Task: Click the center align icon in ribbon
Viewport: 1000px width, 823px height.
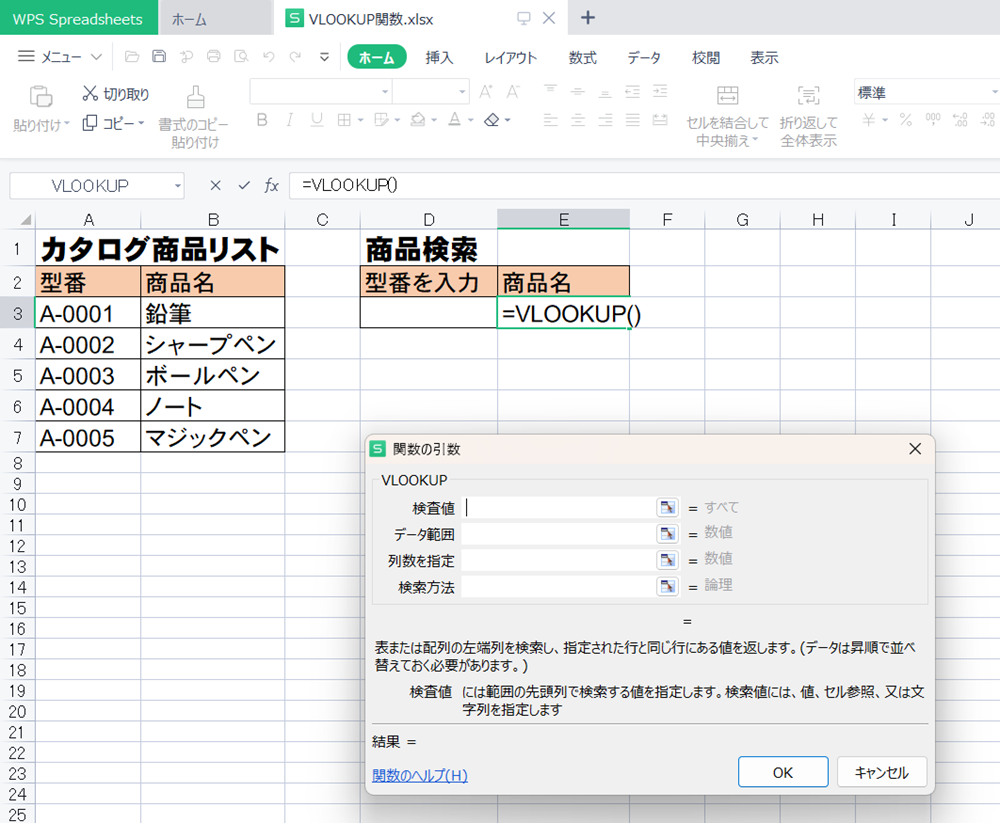Action: [578, 120]
